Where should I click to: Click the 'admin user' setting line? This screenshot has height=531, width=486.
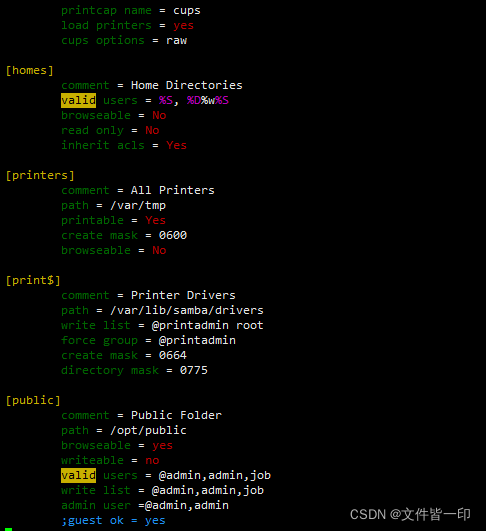[145, 505]
